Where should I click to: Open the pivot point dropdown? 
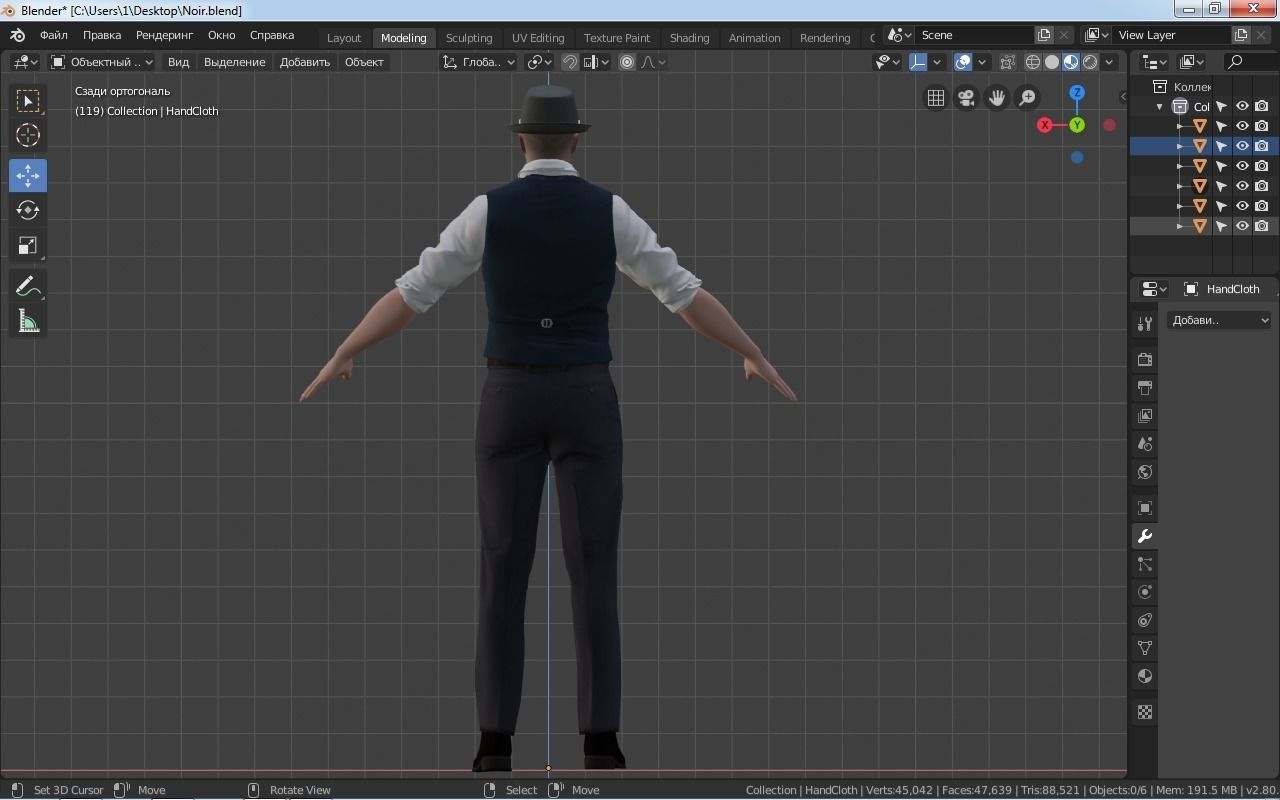pyautogui.click(x=539, y=62)
